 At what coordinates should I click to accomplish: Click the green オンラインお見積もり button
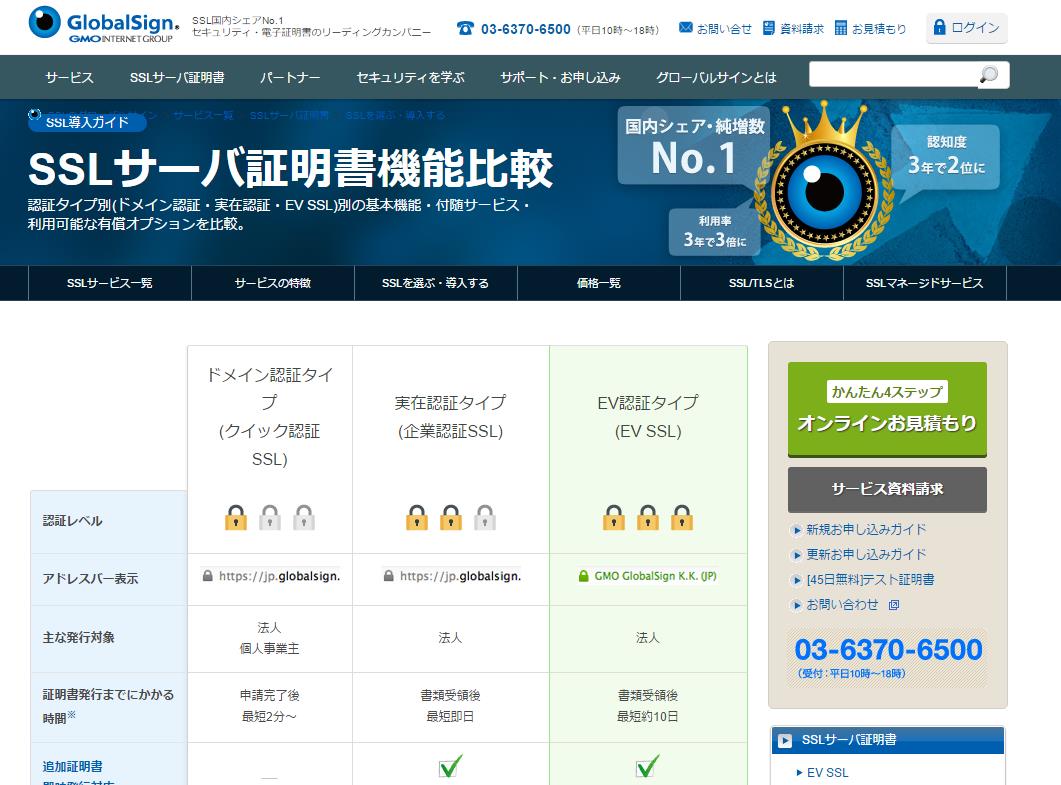[887, 409]
